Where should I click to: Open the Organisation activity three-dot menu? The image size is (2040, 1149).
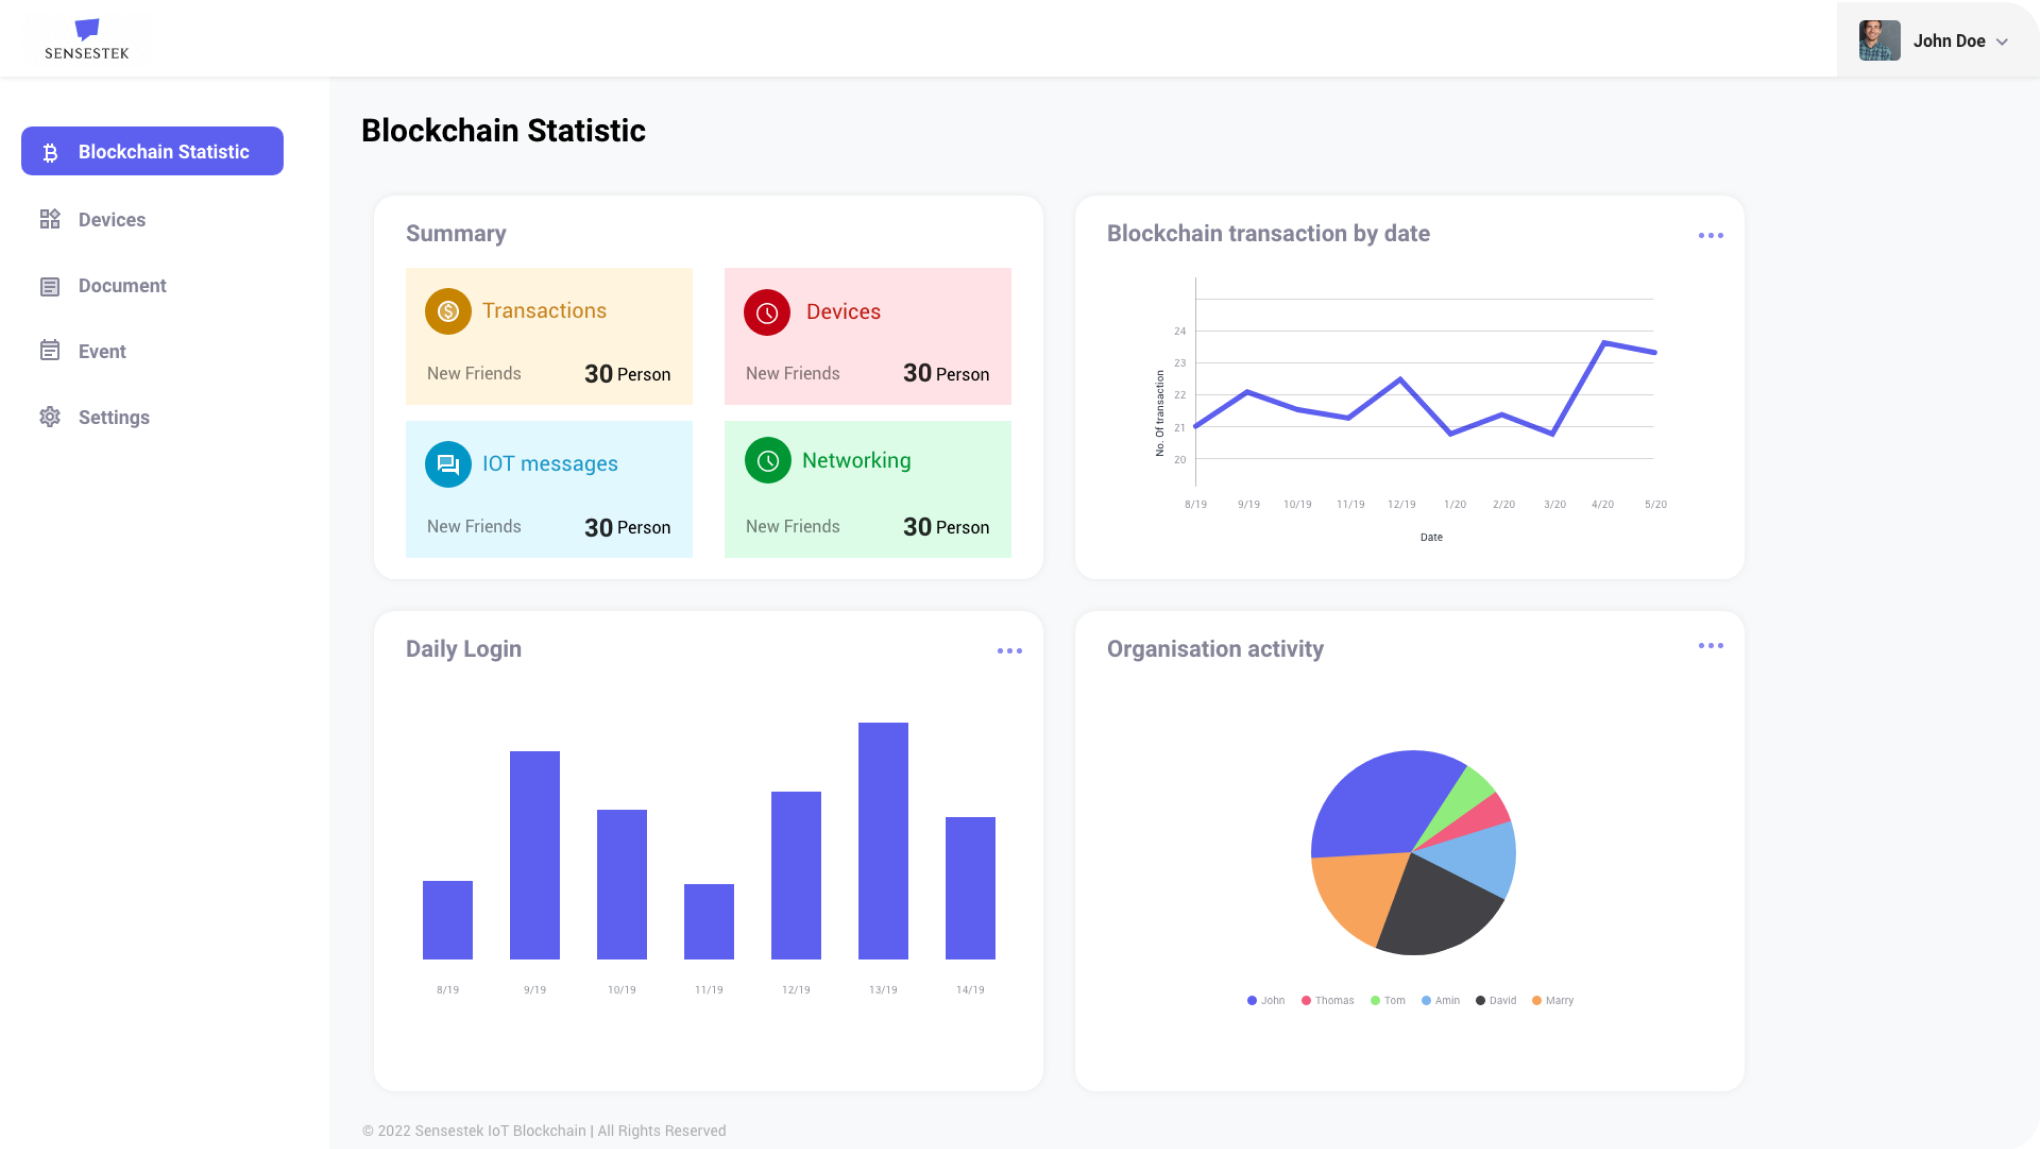pyautogui.click(x=1710, y=646)
